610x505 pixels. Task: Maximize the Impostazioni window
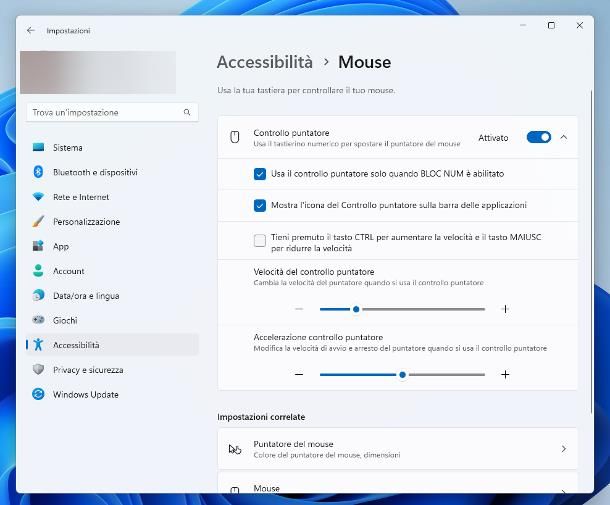pyautogui.click(x=551, y=26)
